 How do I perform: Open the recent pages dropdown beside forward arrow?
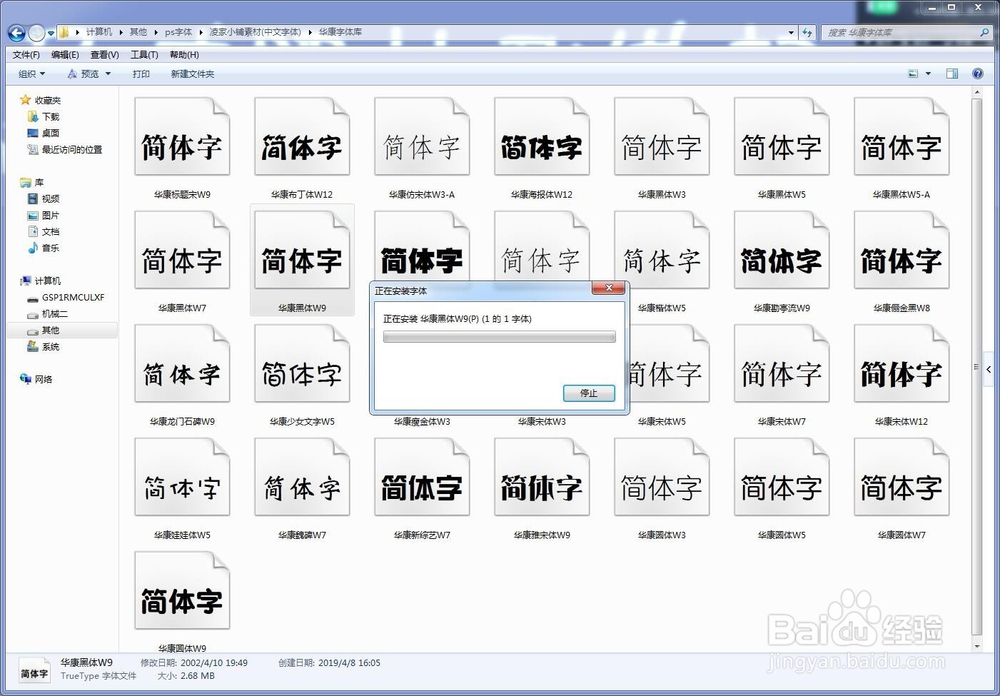tap(50, 33)
